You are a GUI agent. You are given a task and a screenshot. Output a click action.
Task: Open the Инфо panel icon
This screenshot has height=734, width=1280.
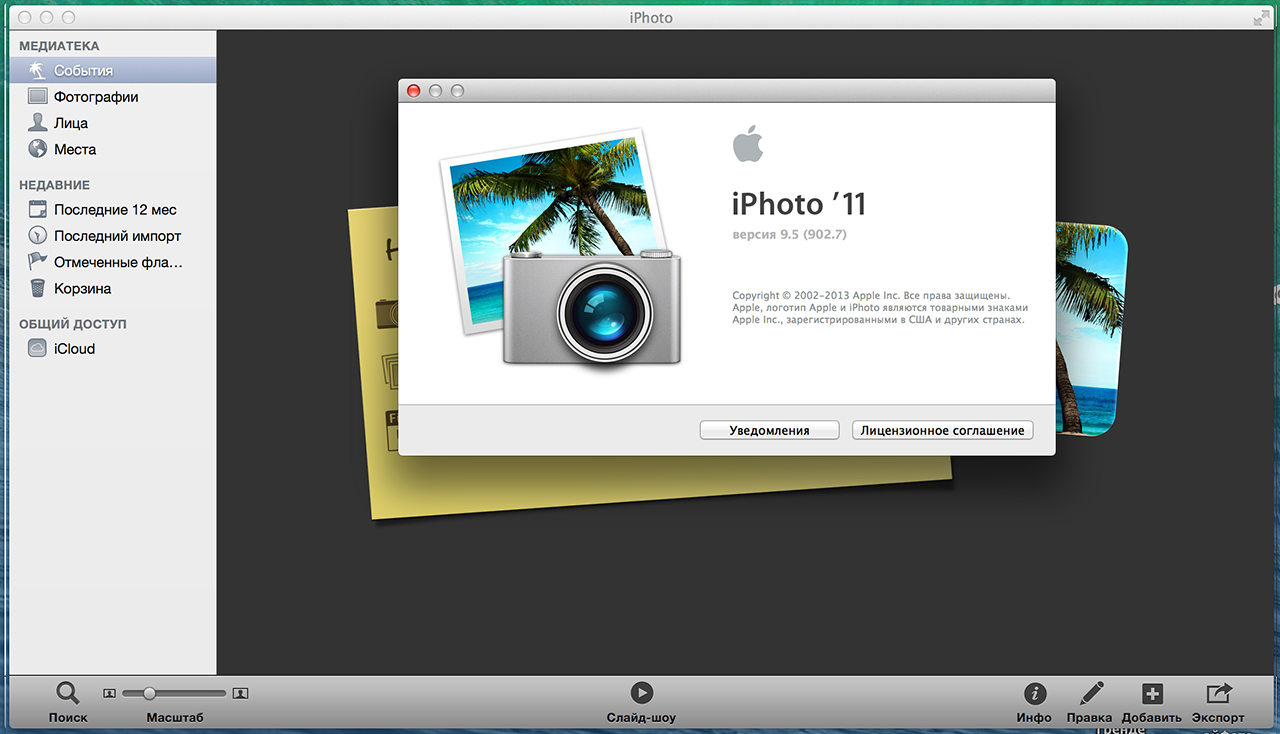(1034, 693)
